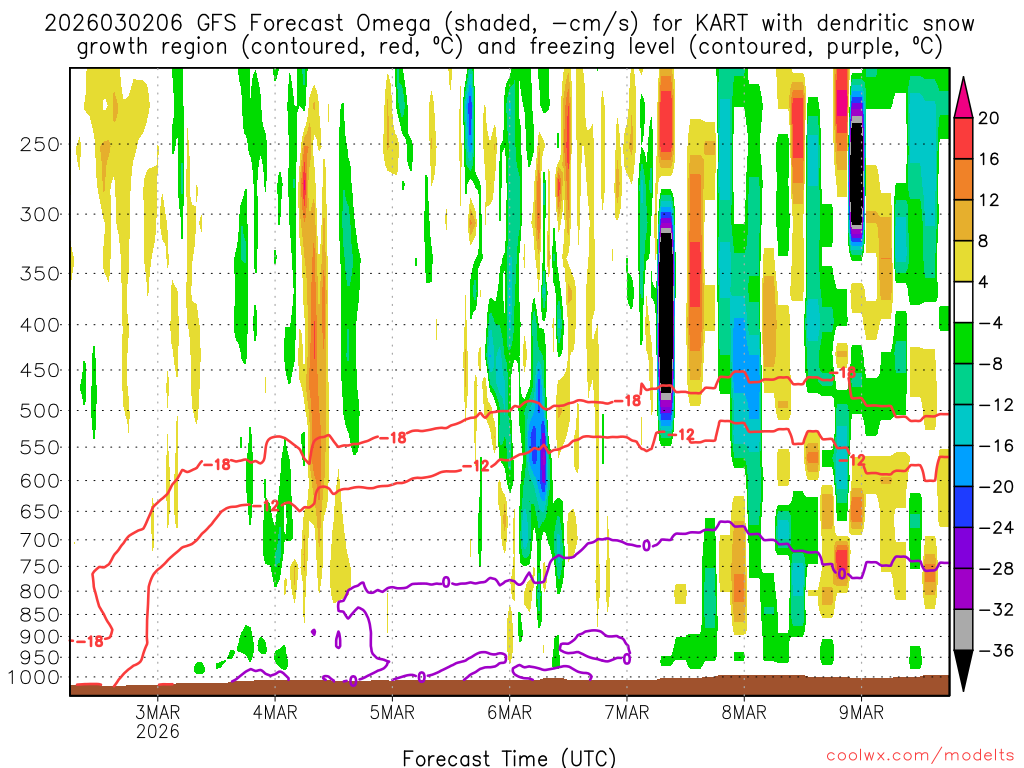
Task: Click the colorbar value label 20
Action: click(988, 118)
